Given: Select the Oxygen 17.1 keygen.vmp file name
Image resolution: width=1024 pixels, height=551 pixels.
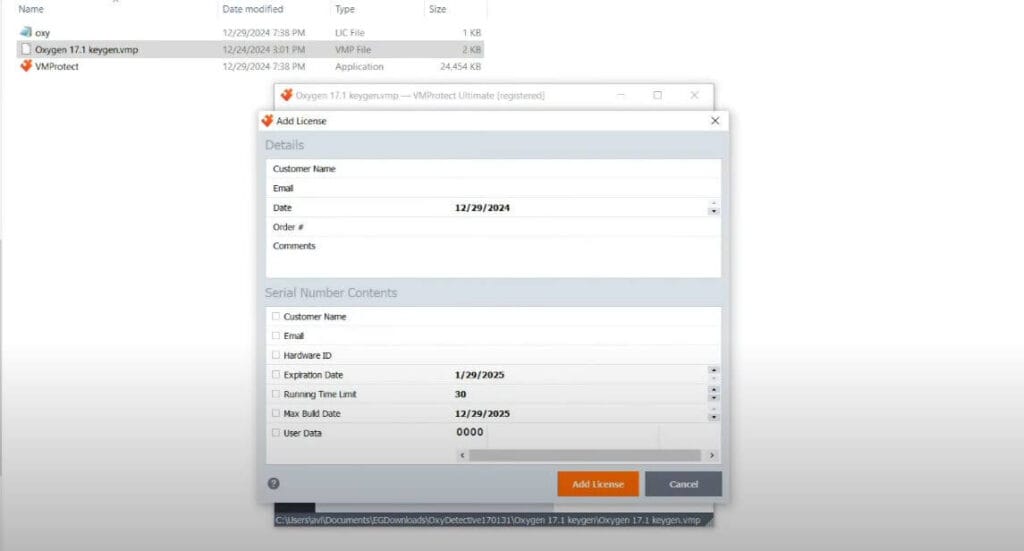Looking at the screenshot, I should (x=86, y=50).
